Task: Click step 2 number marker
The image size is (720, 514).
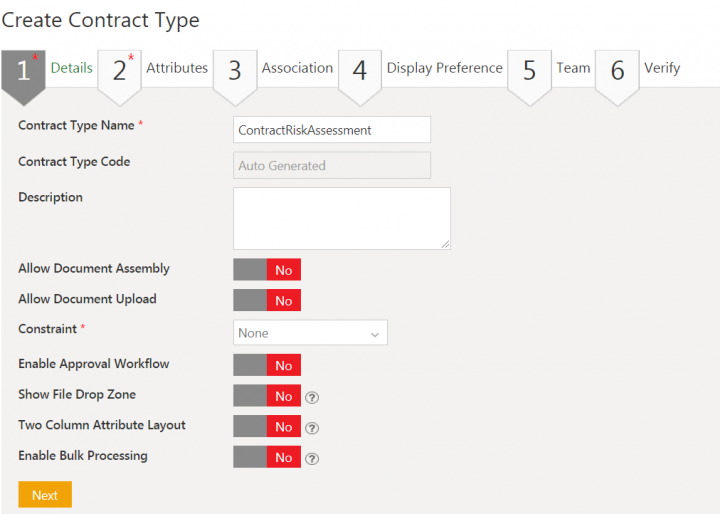Action: tap(119, 77)
